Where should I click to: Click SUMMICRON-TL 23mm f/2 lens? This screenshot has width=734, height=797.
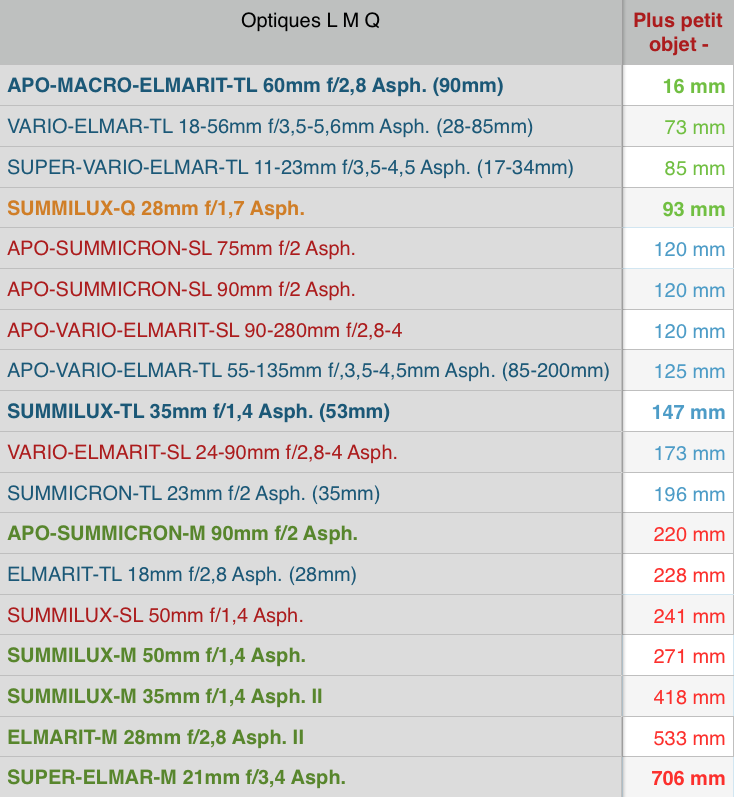(x=193, y=493)
